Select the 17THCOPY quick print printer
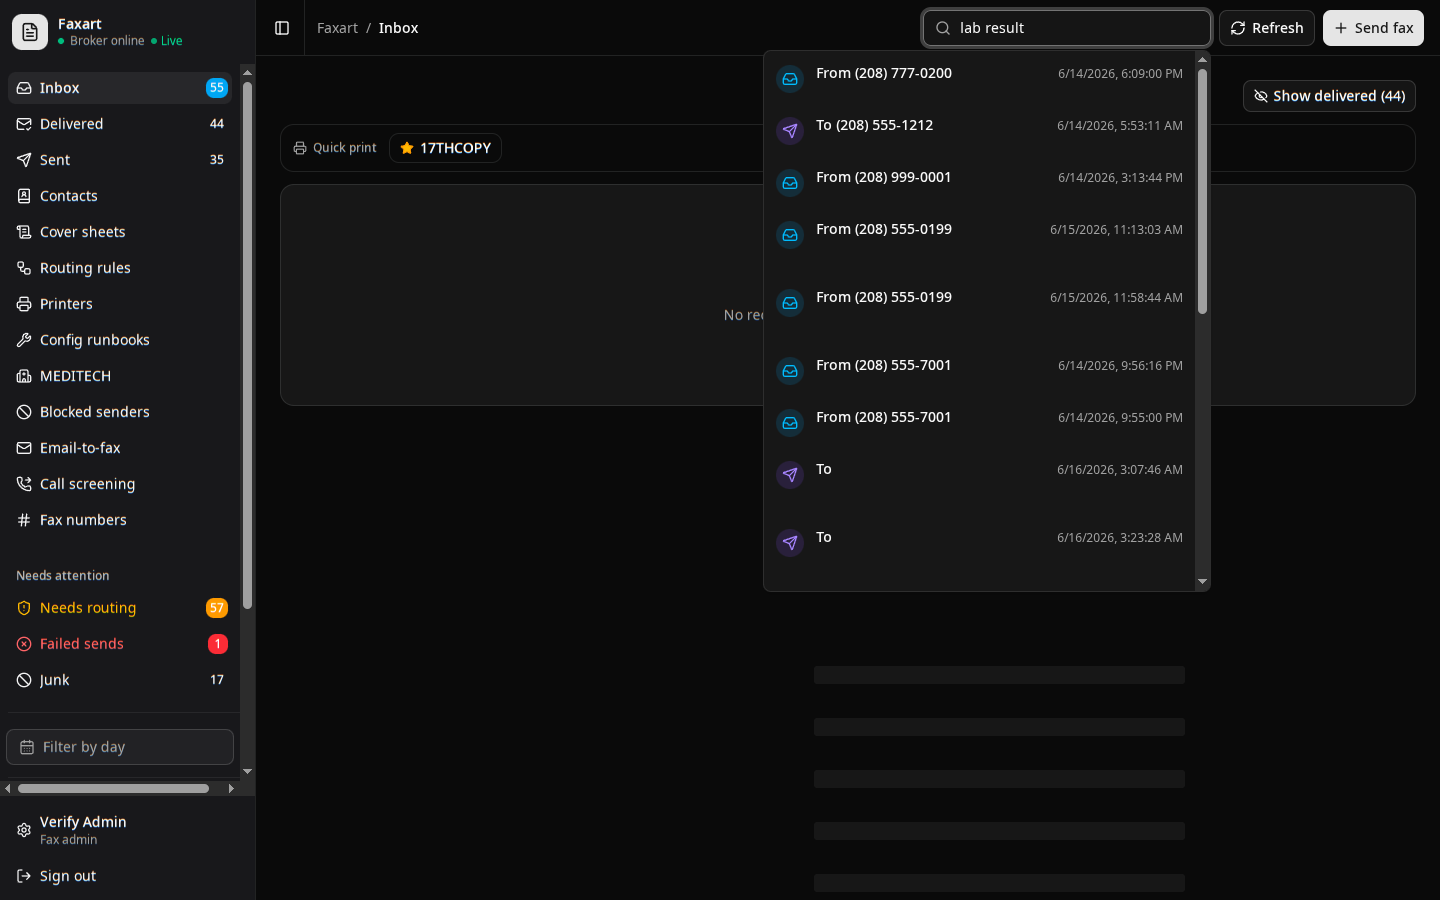 coord(445,148)
